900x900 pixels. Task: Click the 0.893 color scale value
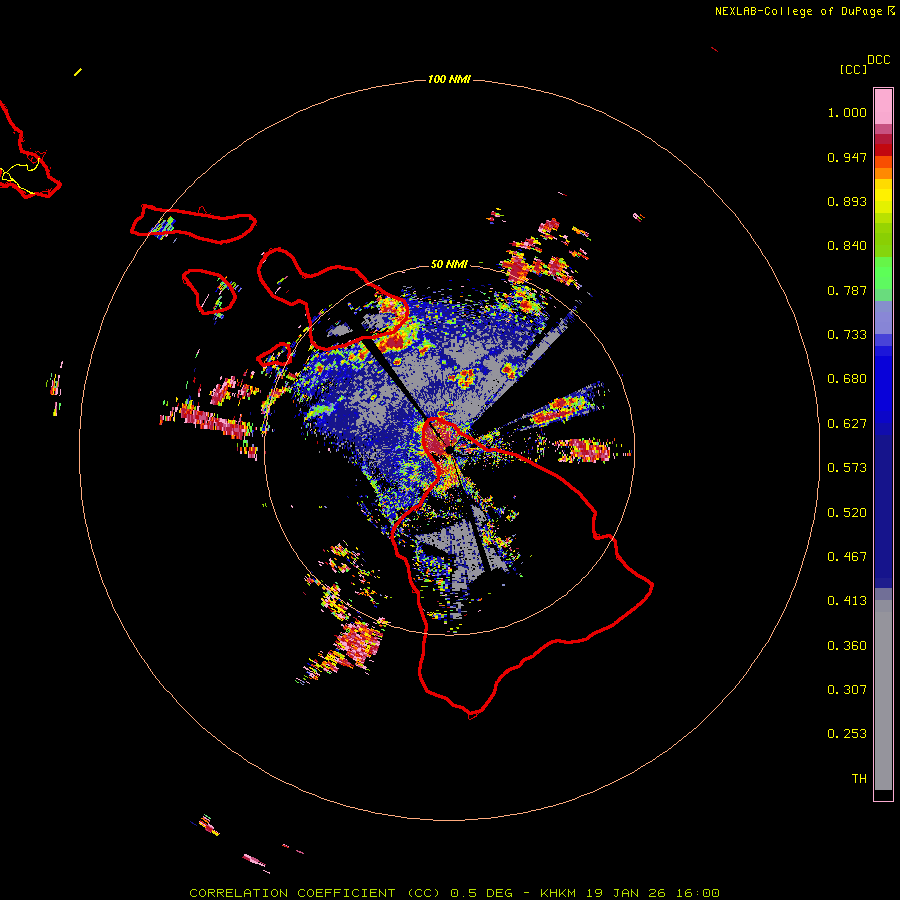(847, 201)
